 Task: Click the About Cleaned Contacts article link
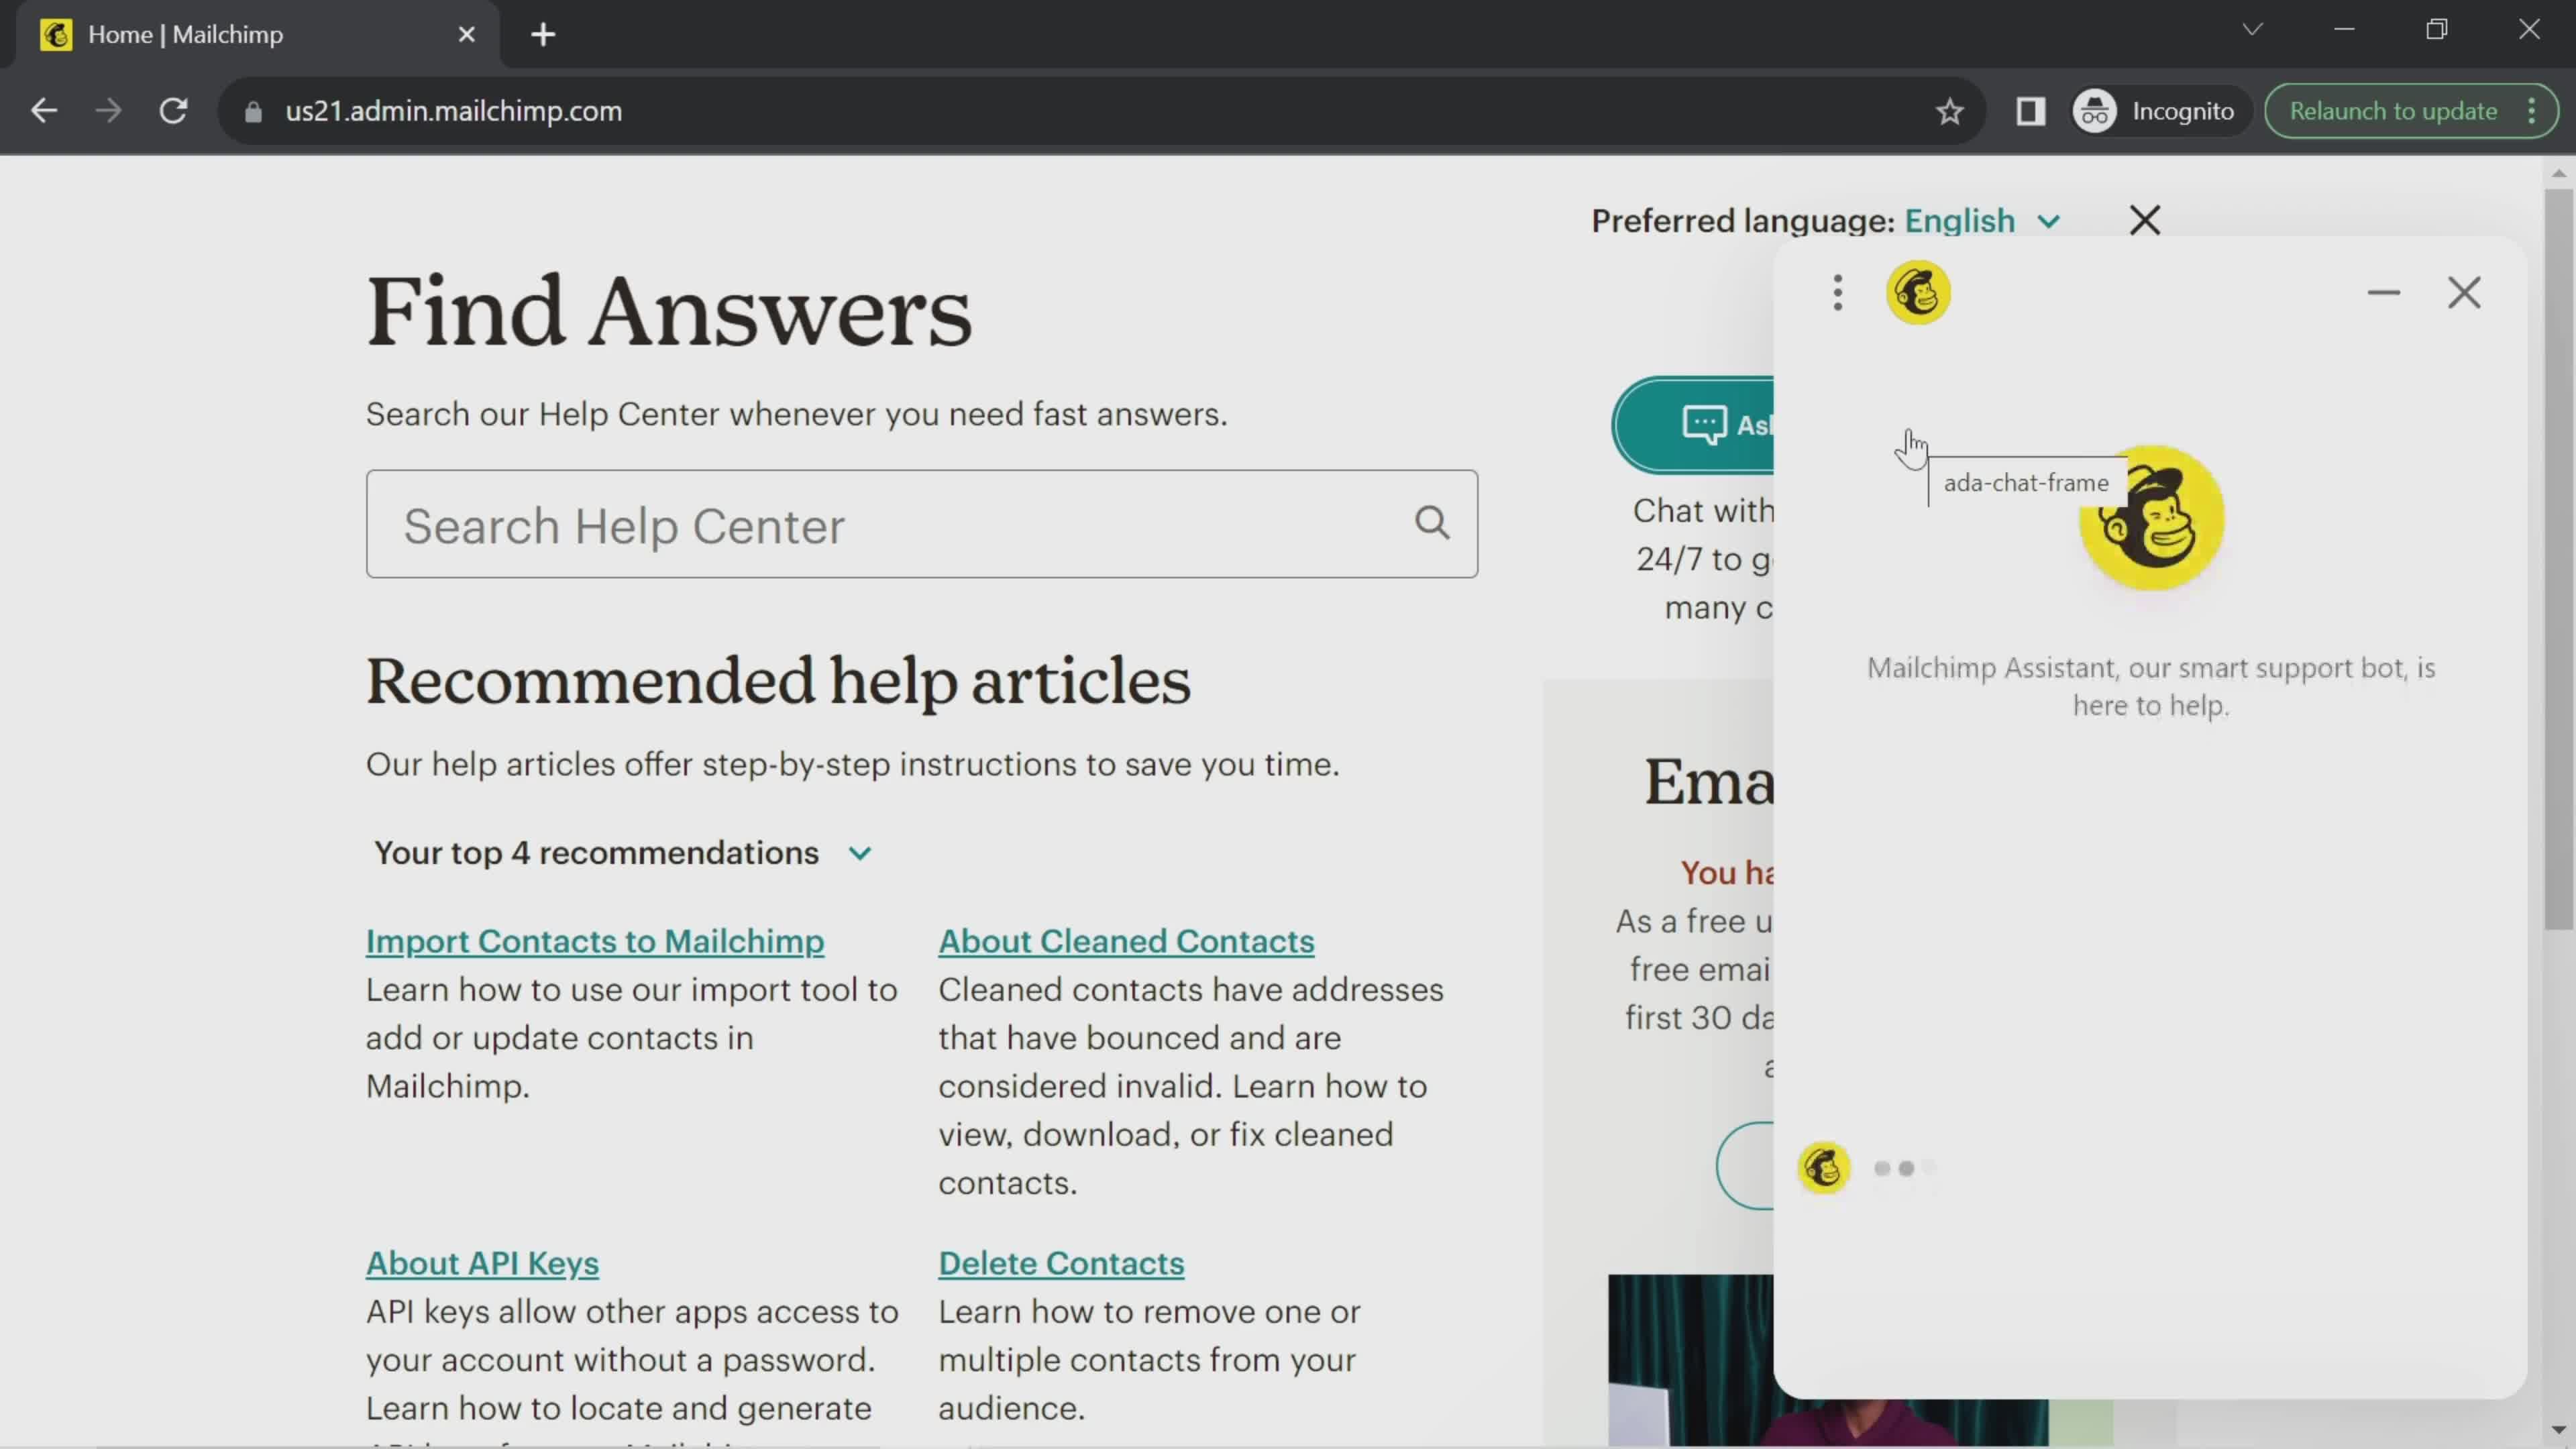tap(1127, 939)
